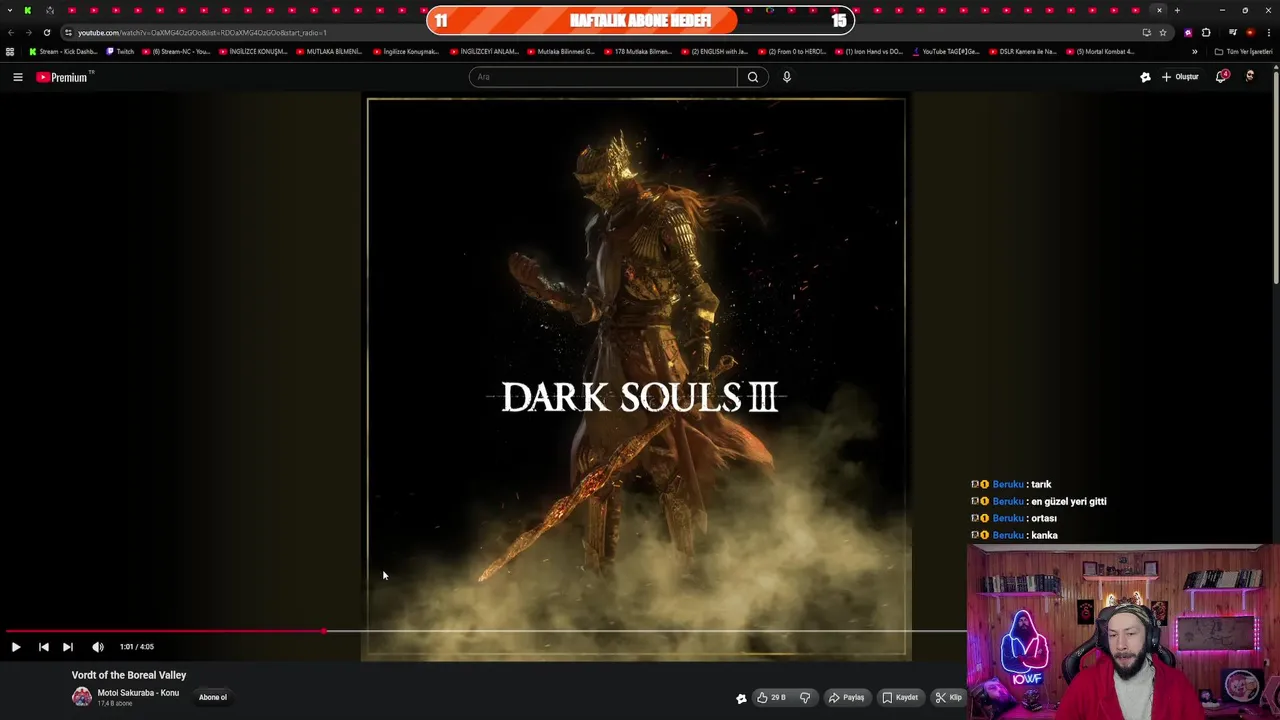Open Mortal Kombat 4 bookmark
The width and height of the screenshot is (1280, 720).
(x=1100, y=51)
